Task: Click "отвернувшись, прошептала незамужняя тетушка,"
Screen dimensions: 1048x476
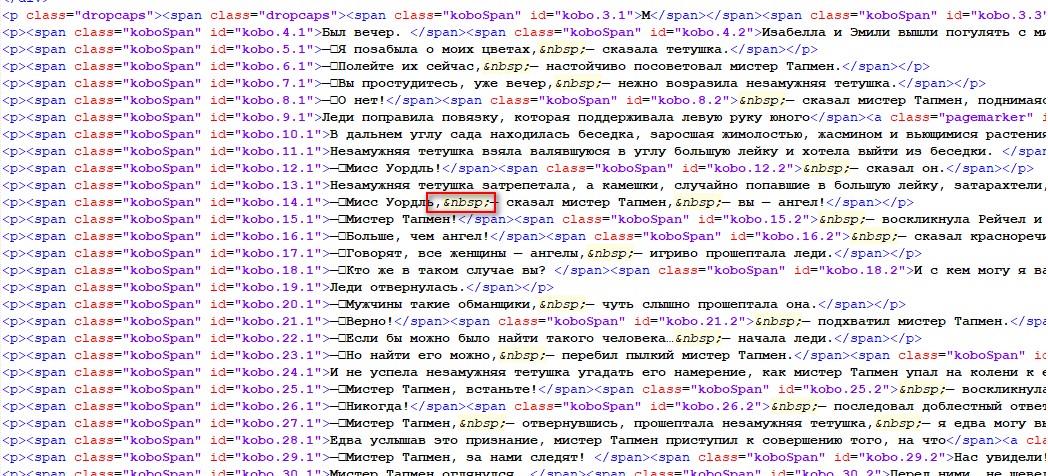Action: 698,424
